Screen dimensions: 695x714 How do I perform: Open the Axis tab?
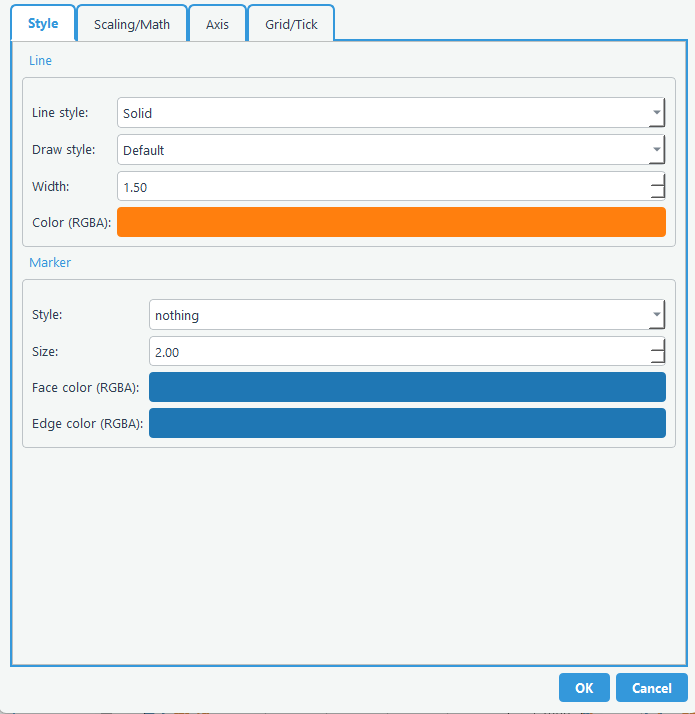pyautogui.click(x=217, y=24)
